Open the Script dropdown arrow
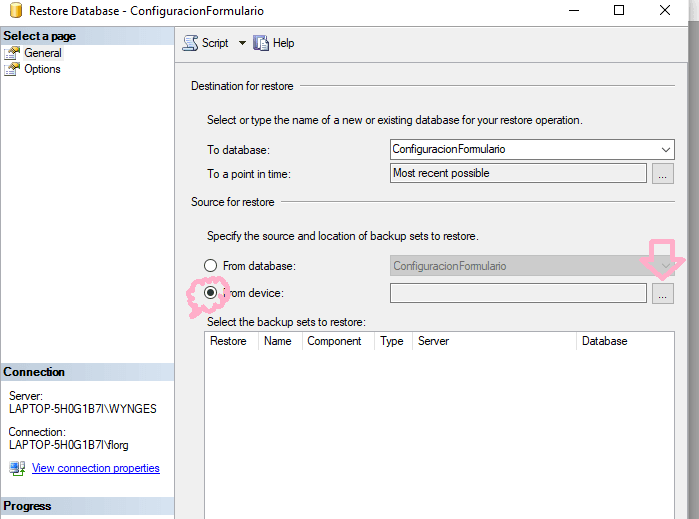Screen dimensions: 699x519 click(241, 43)
